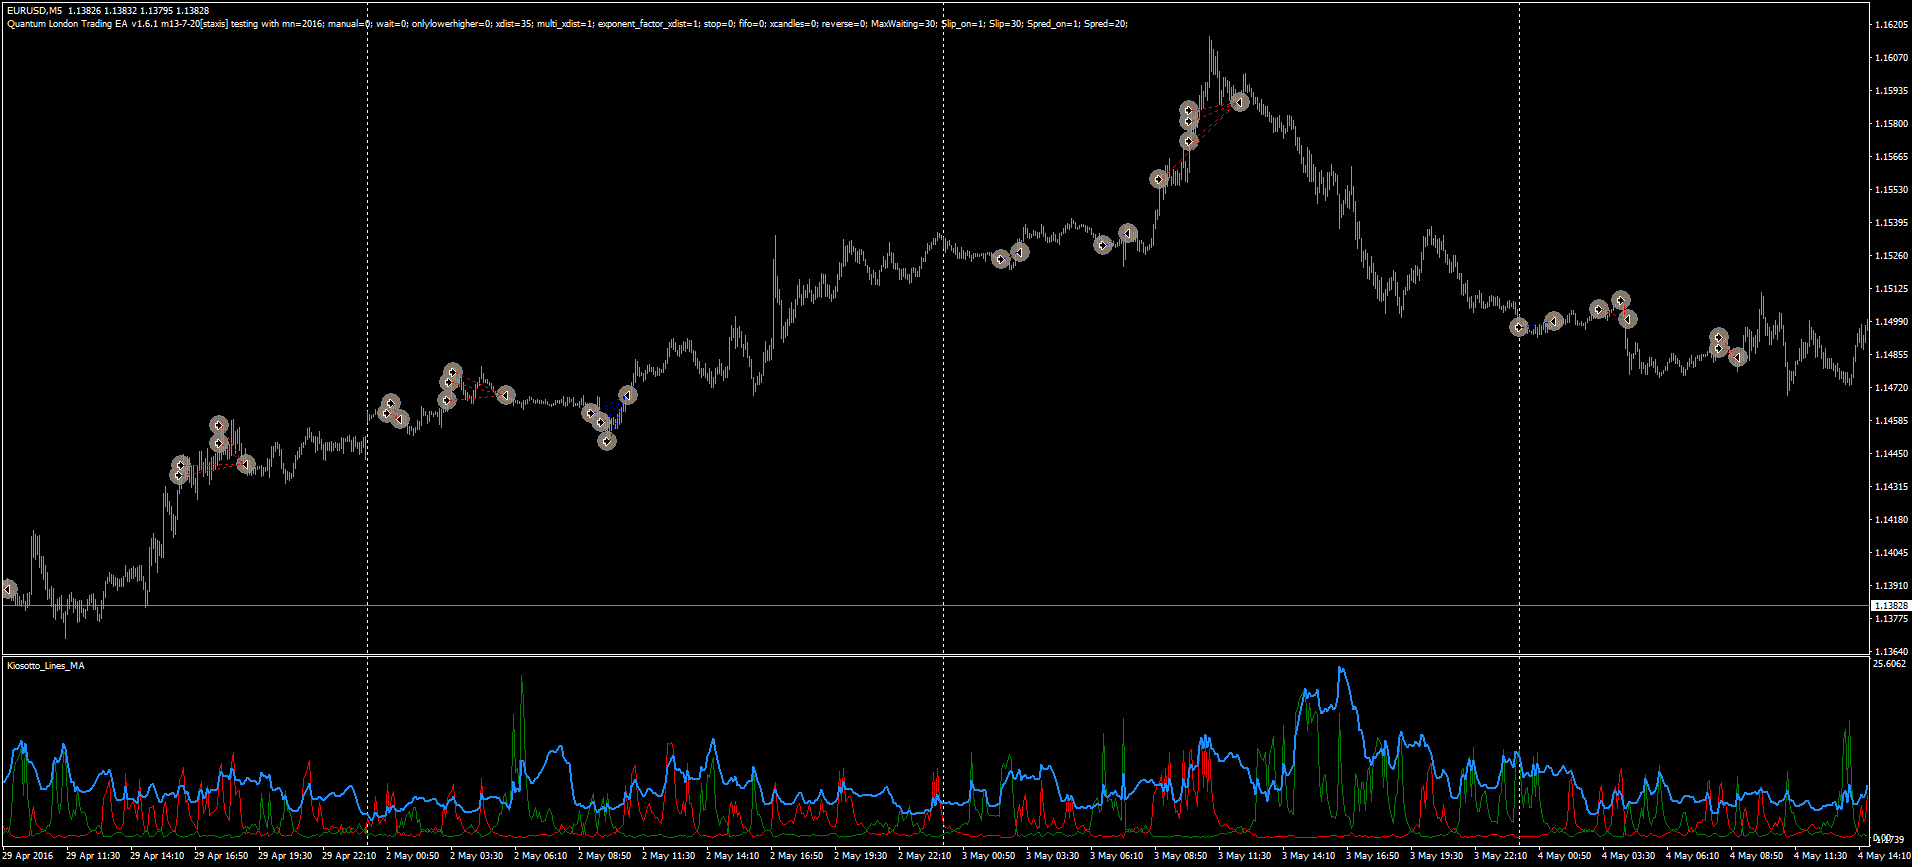Click the 2 May 11:30 time label
The image size is (1912, 867).
pyautogui.click(x=668, y=856)
